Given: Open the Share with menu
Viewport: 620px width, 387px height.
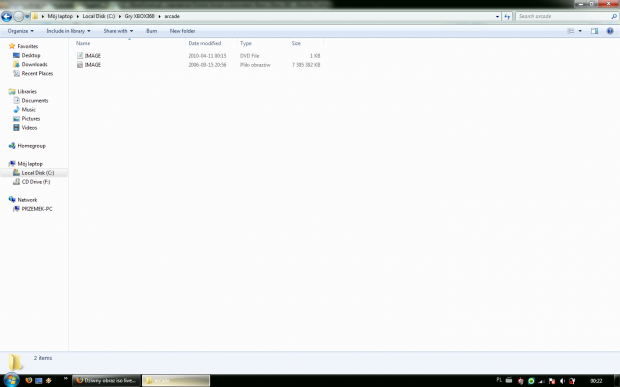Looking at the screenshot, I should tap(118, 31).
